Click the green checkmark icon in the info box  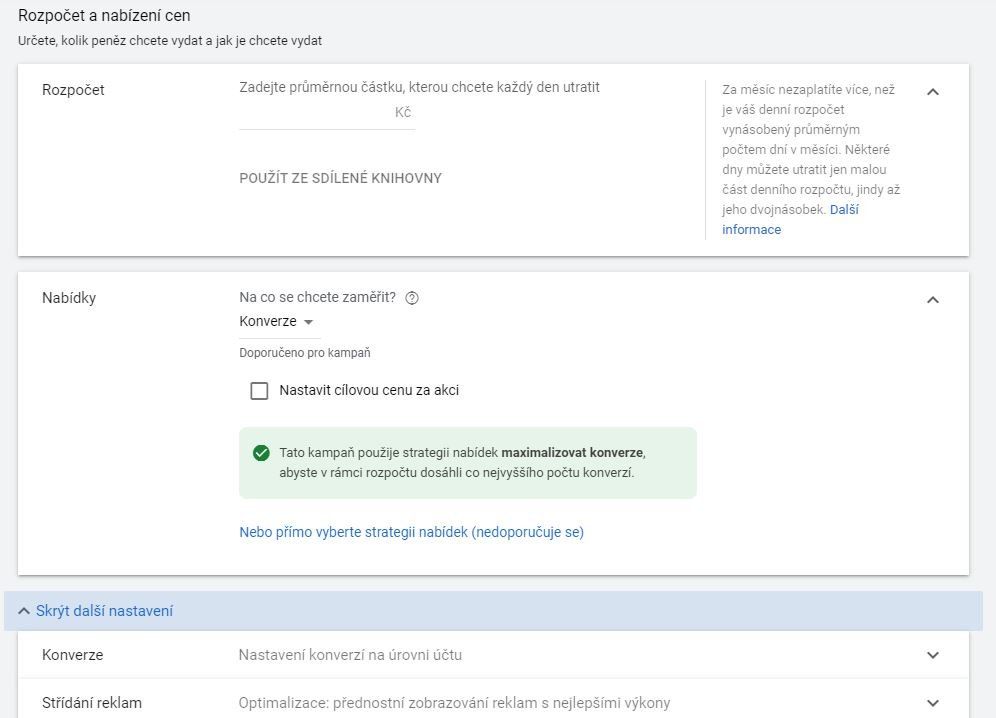(261, 453)
